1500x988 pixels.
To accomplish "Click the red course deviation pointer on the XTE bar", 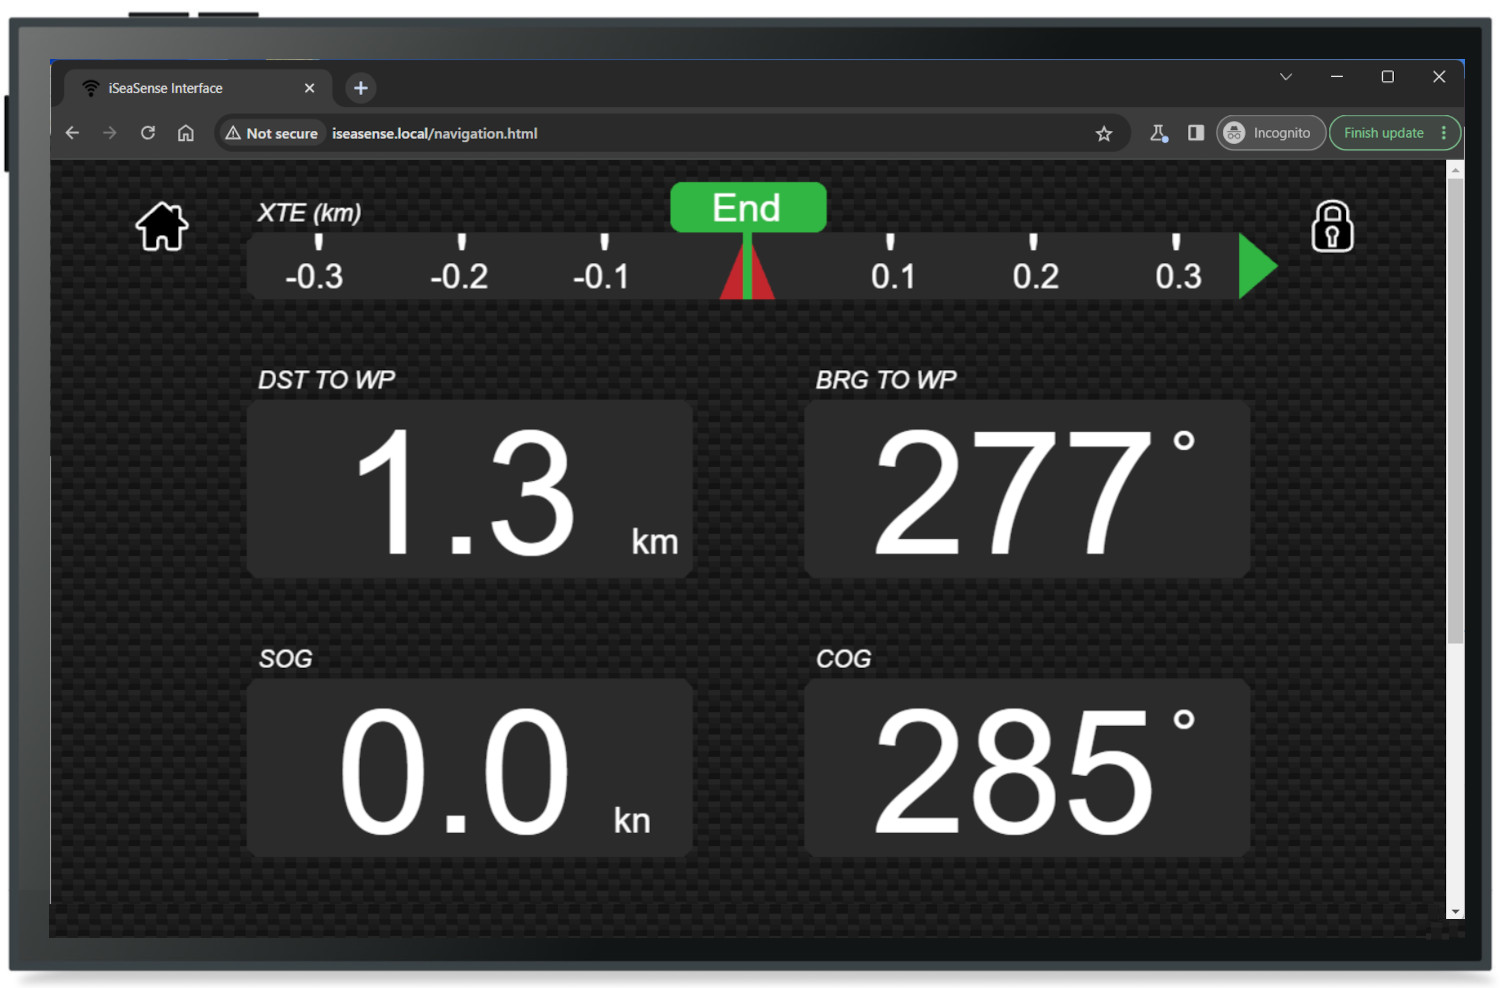I will click(x=748, y=275).
